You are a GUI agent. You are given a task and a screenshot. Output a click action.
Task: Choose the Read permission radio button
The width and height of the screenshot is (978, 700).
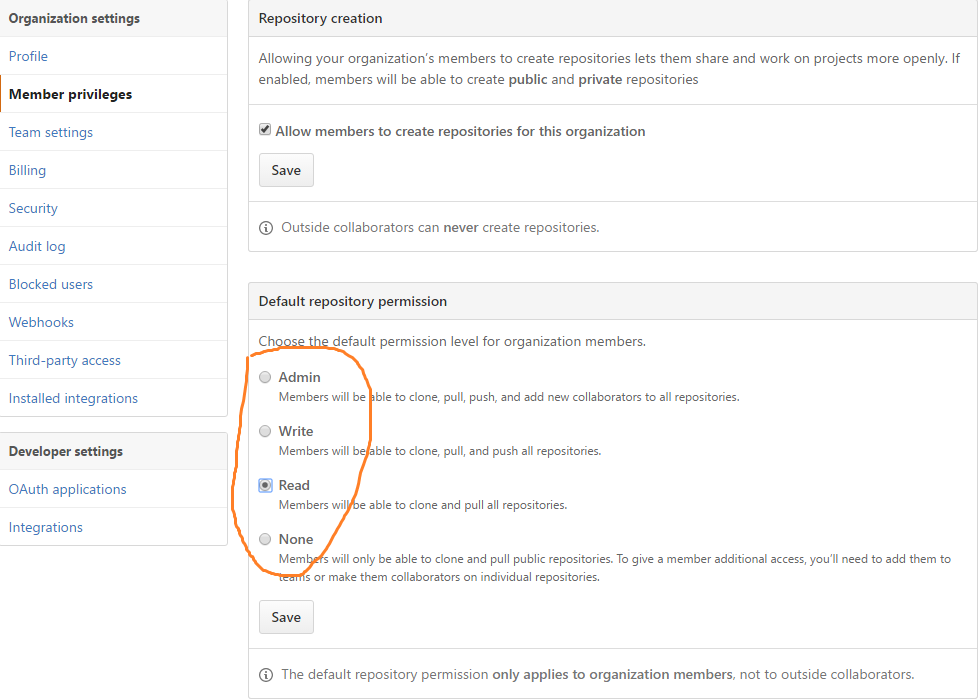pyautogui.click(x=265, y=485)
